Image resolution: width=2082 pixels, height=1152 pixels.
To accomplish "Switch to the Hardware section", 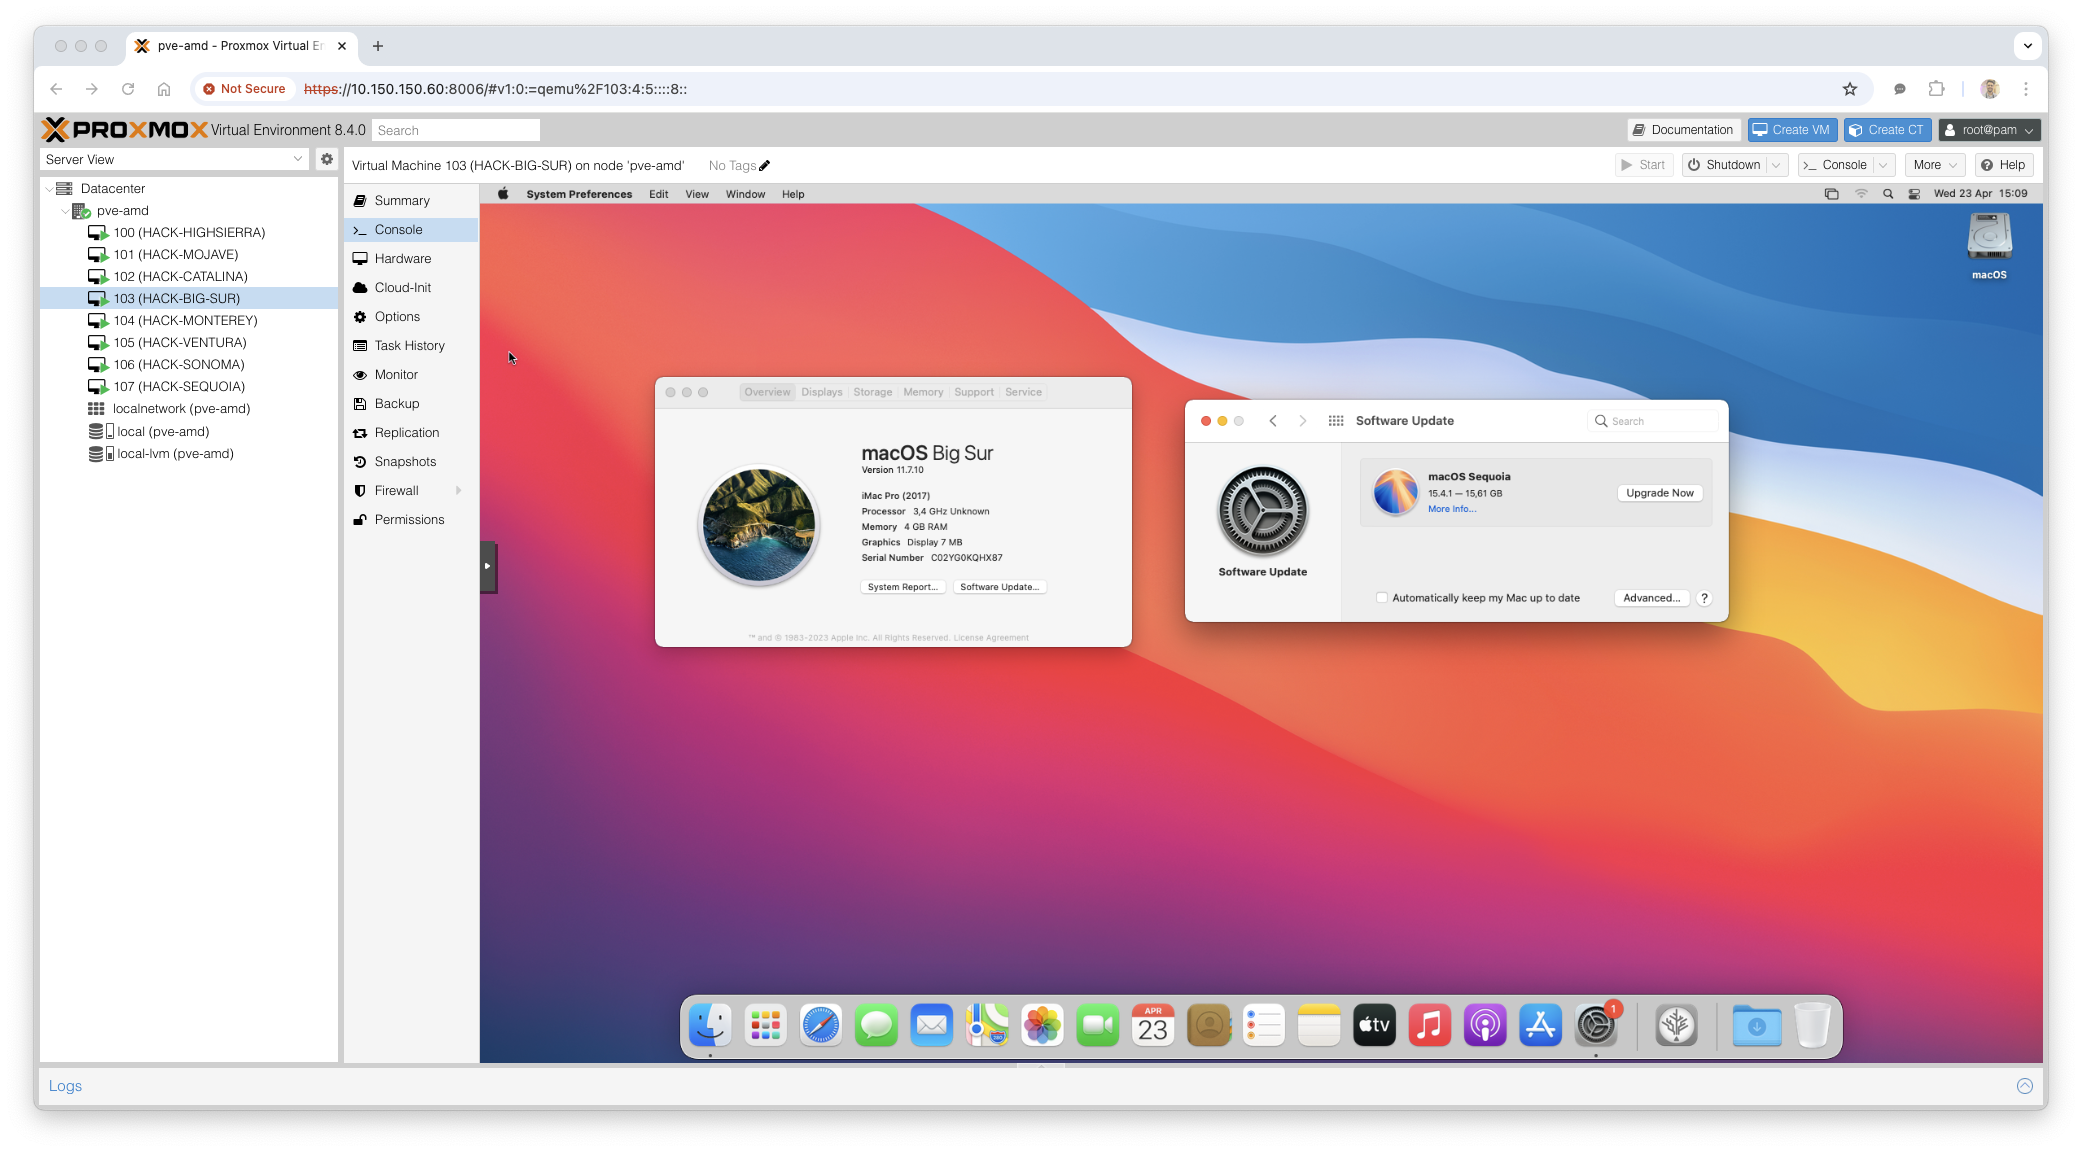I will click(x=402, y=259).
